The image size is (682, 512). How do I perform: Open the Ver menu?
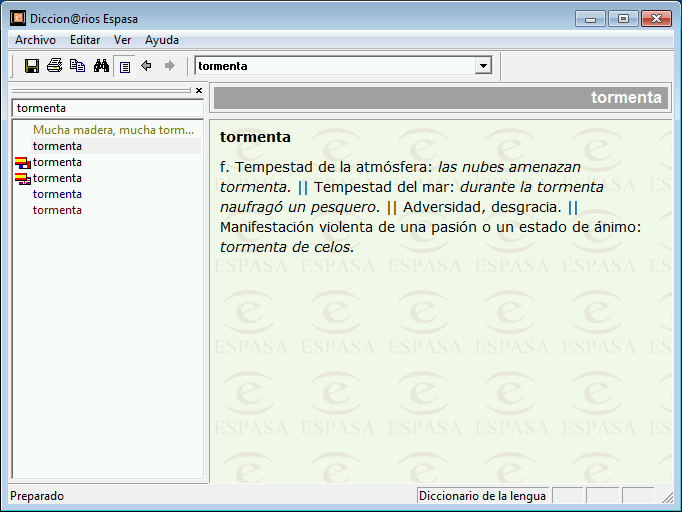click(x=122, y=40)
